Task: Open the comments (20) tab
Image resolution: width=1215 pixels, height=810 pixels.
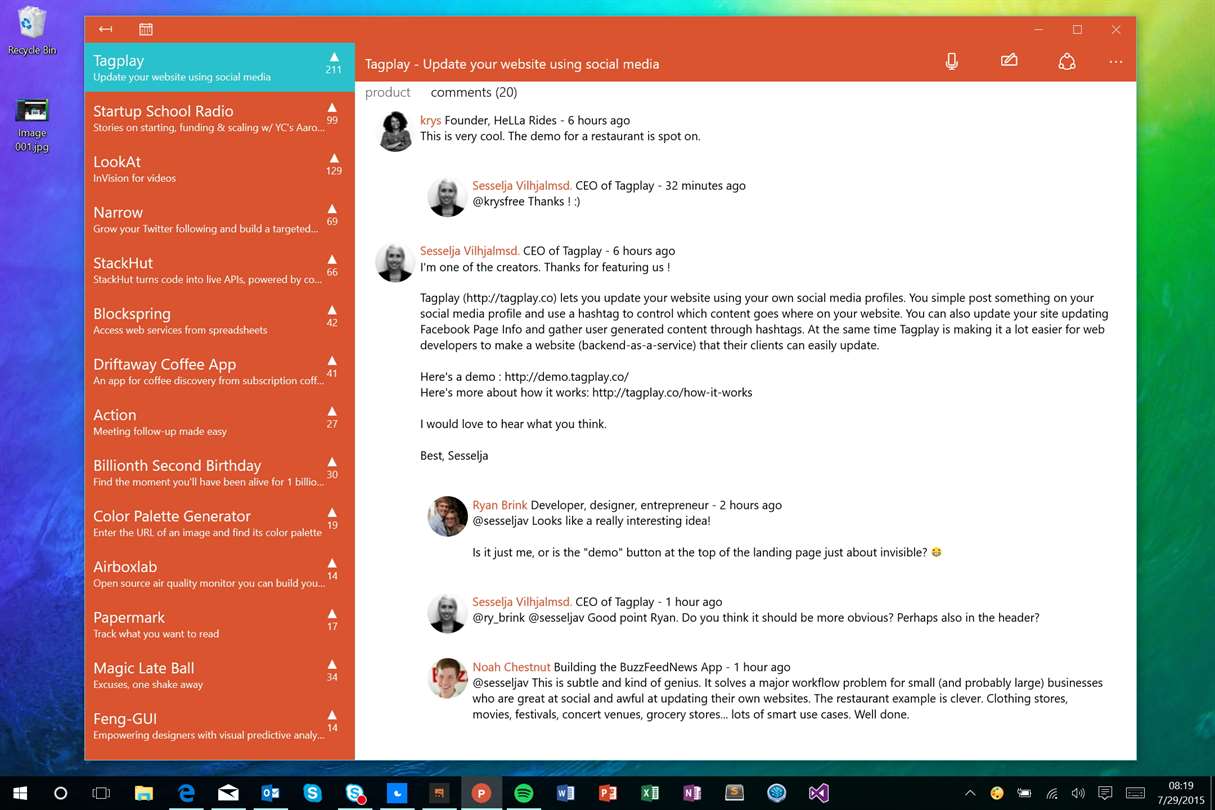Action: (x=474, y=92)
